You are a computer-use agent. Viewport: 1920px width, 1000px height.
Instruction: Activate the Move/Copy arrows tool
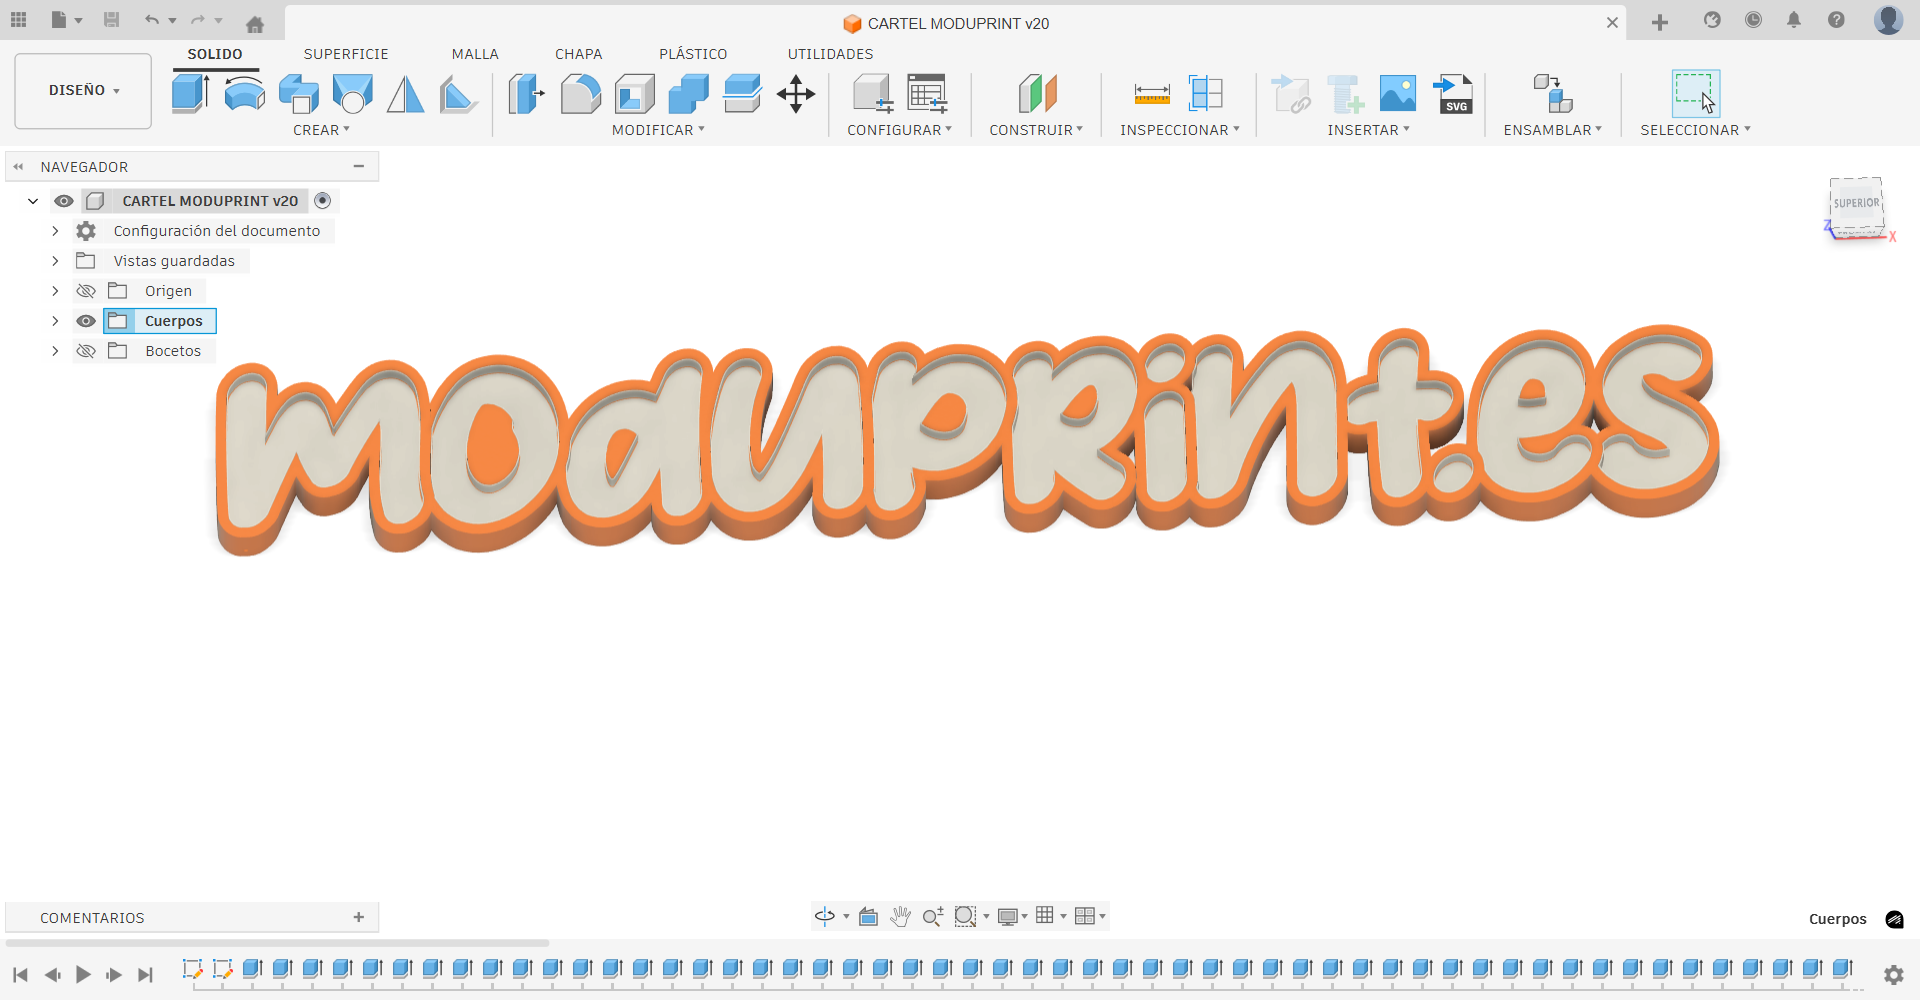796,94
